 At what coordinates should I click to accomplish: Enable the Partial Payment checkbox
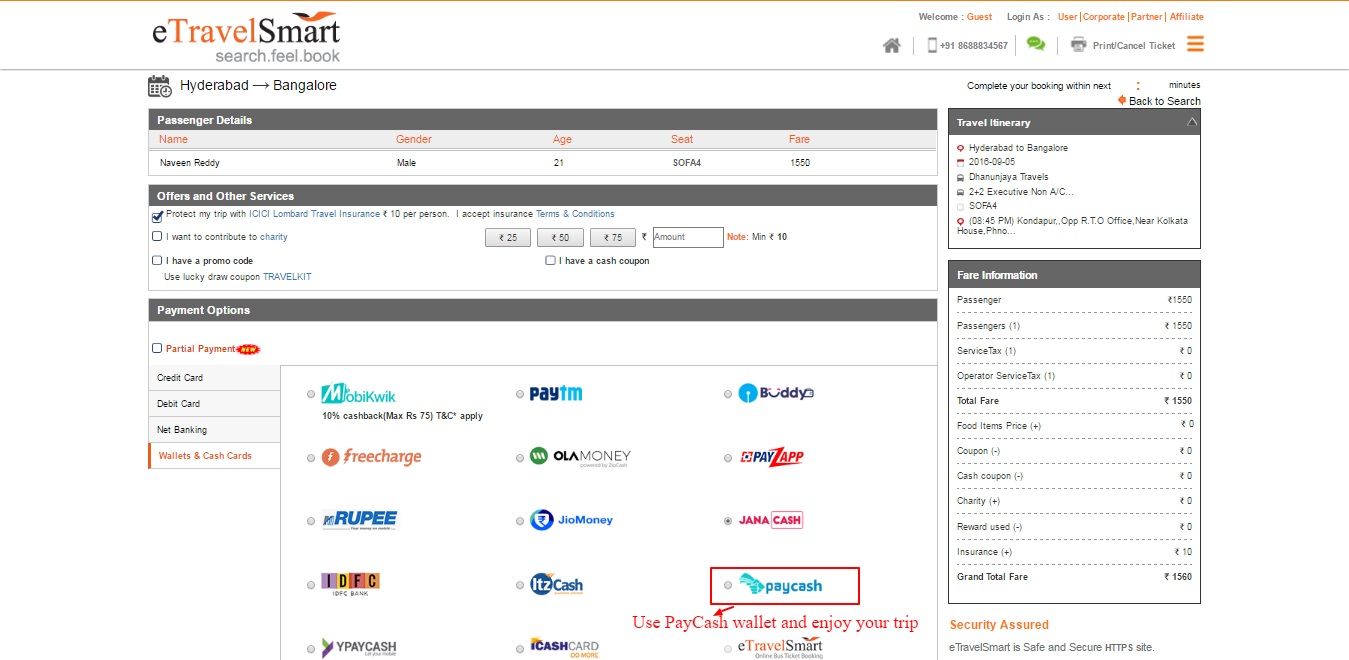[x=157, y=349]
